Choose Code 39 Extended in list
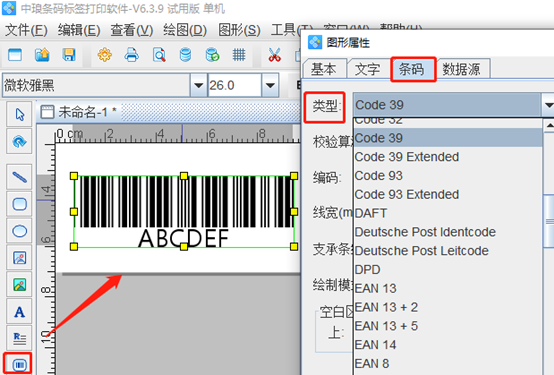Image resolution: width=554 pixels, height=375 pixels. click(448, 157)
